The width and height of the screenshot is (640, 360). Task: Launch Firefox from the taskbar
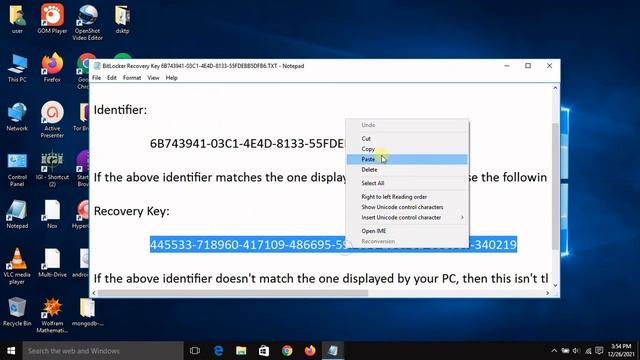pyautogui.click(x=310, y=351)
